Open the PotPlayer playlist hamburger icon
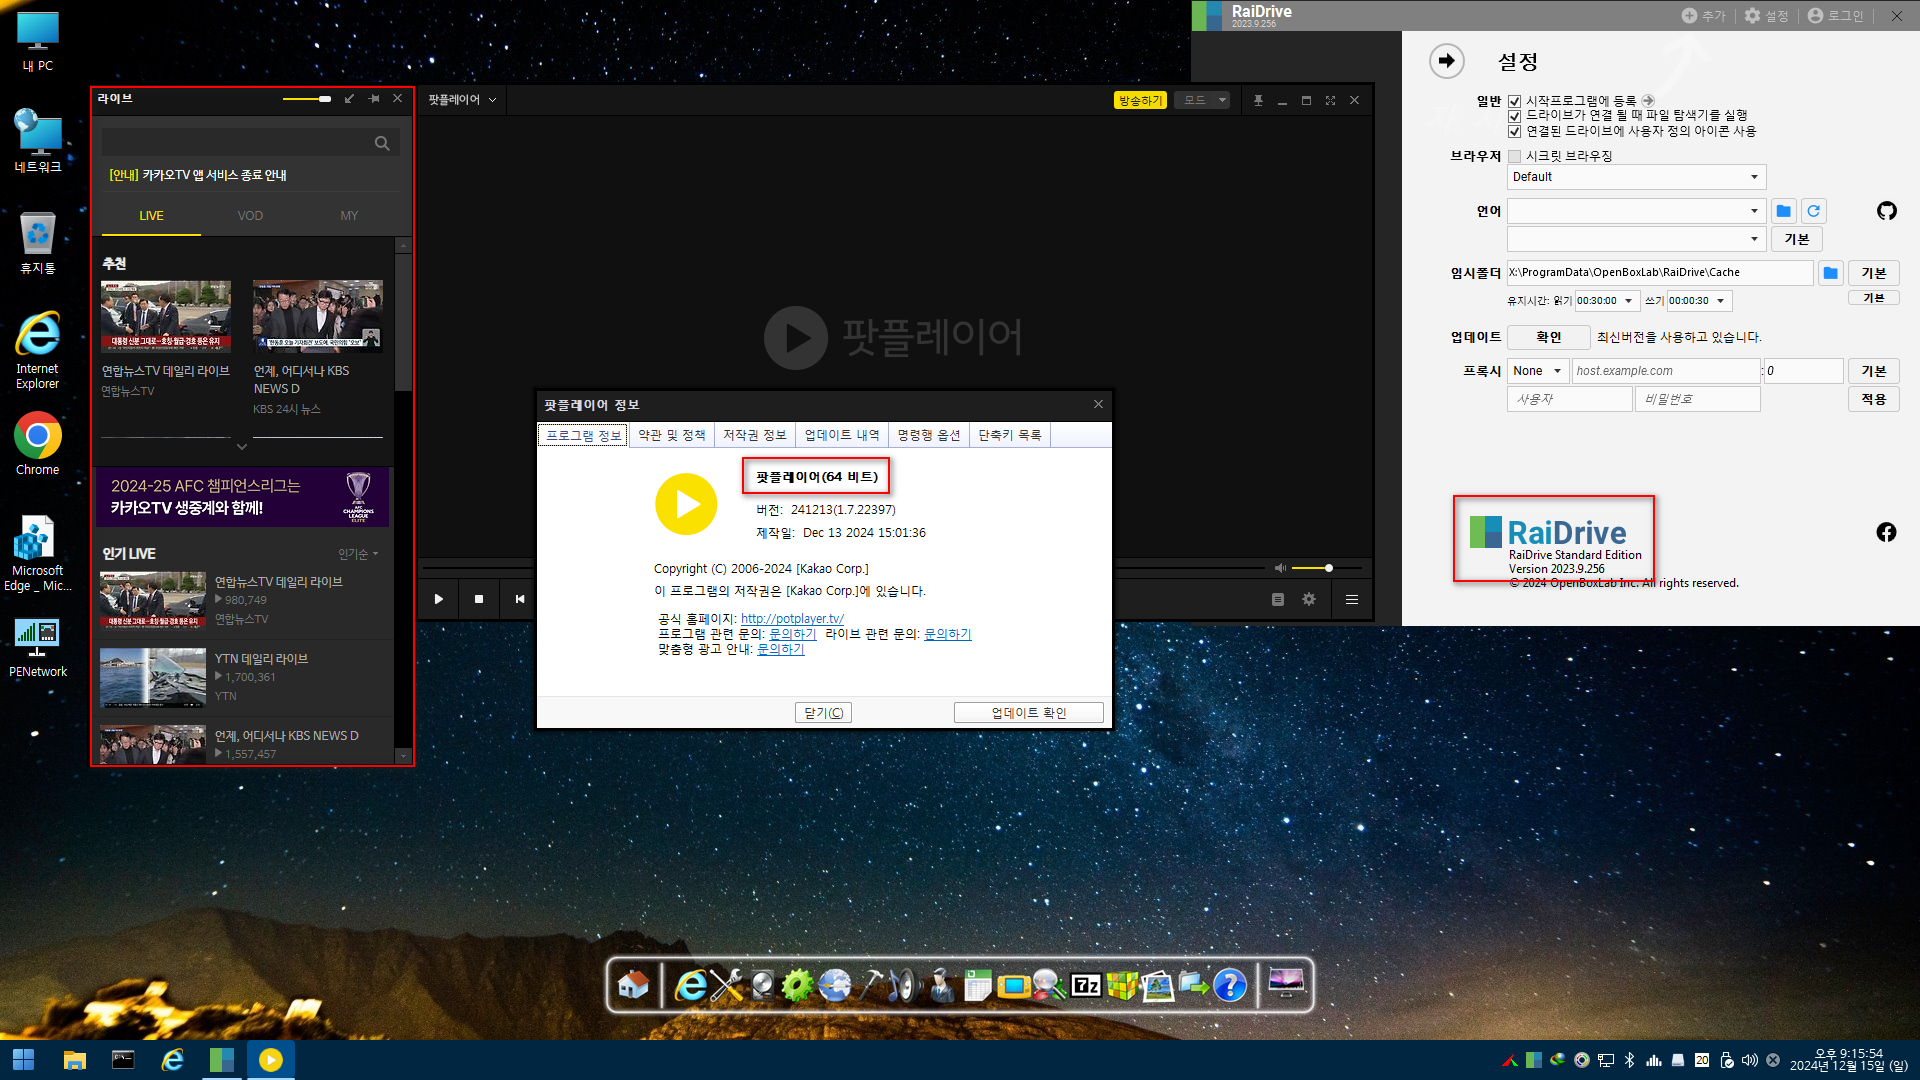 coord(1352,599)
